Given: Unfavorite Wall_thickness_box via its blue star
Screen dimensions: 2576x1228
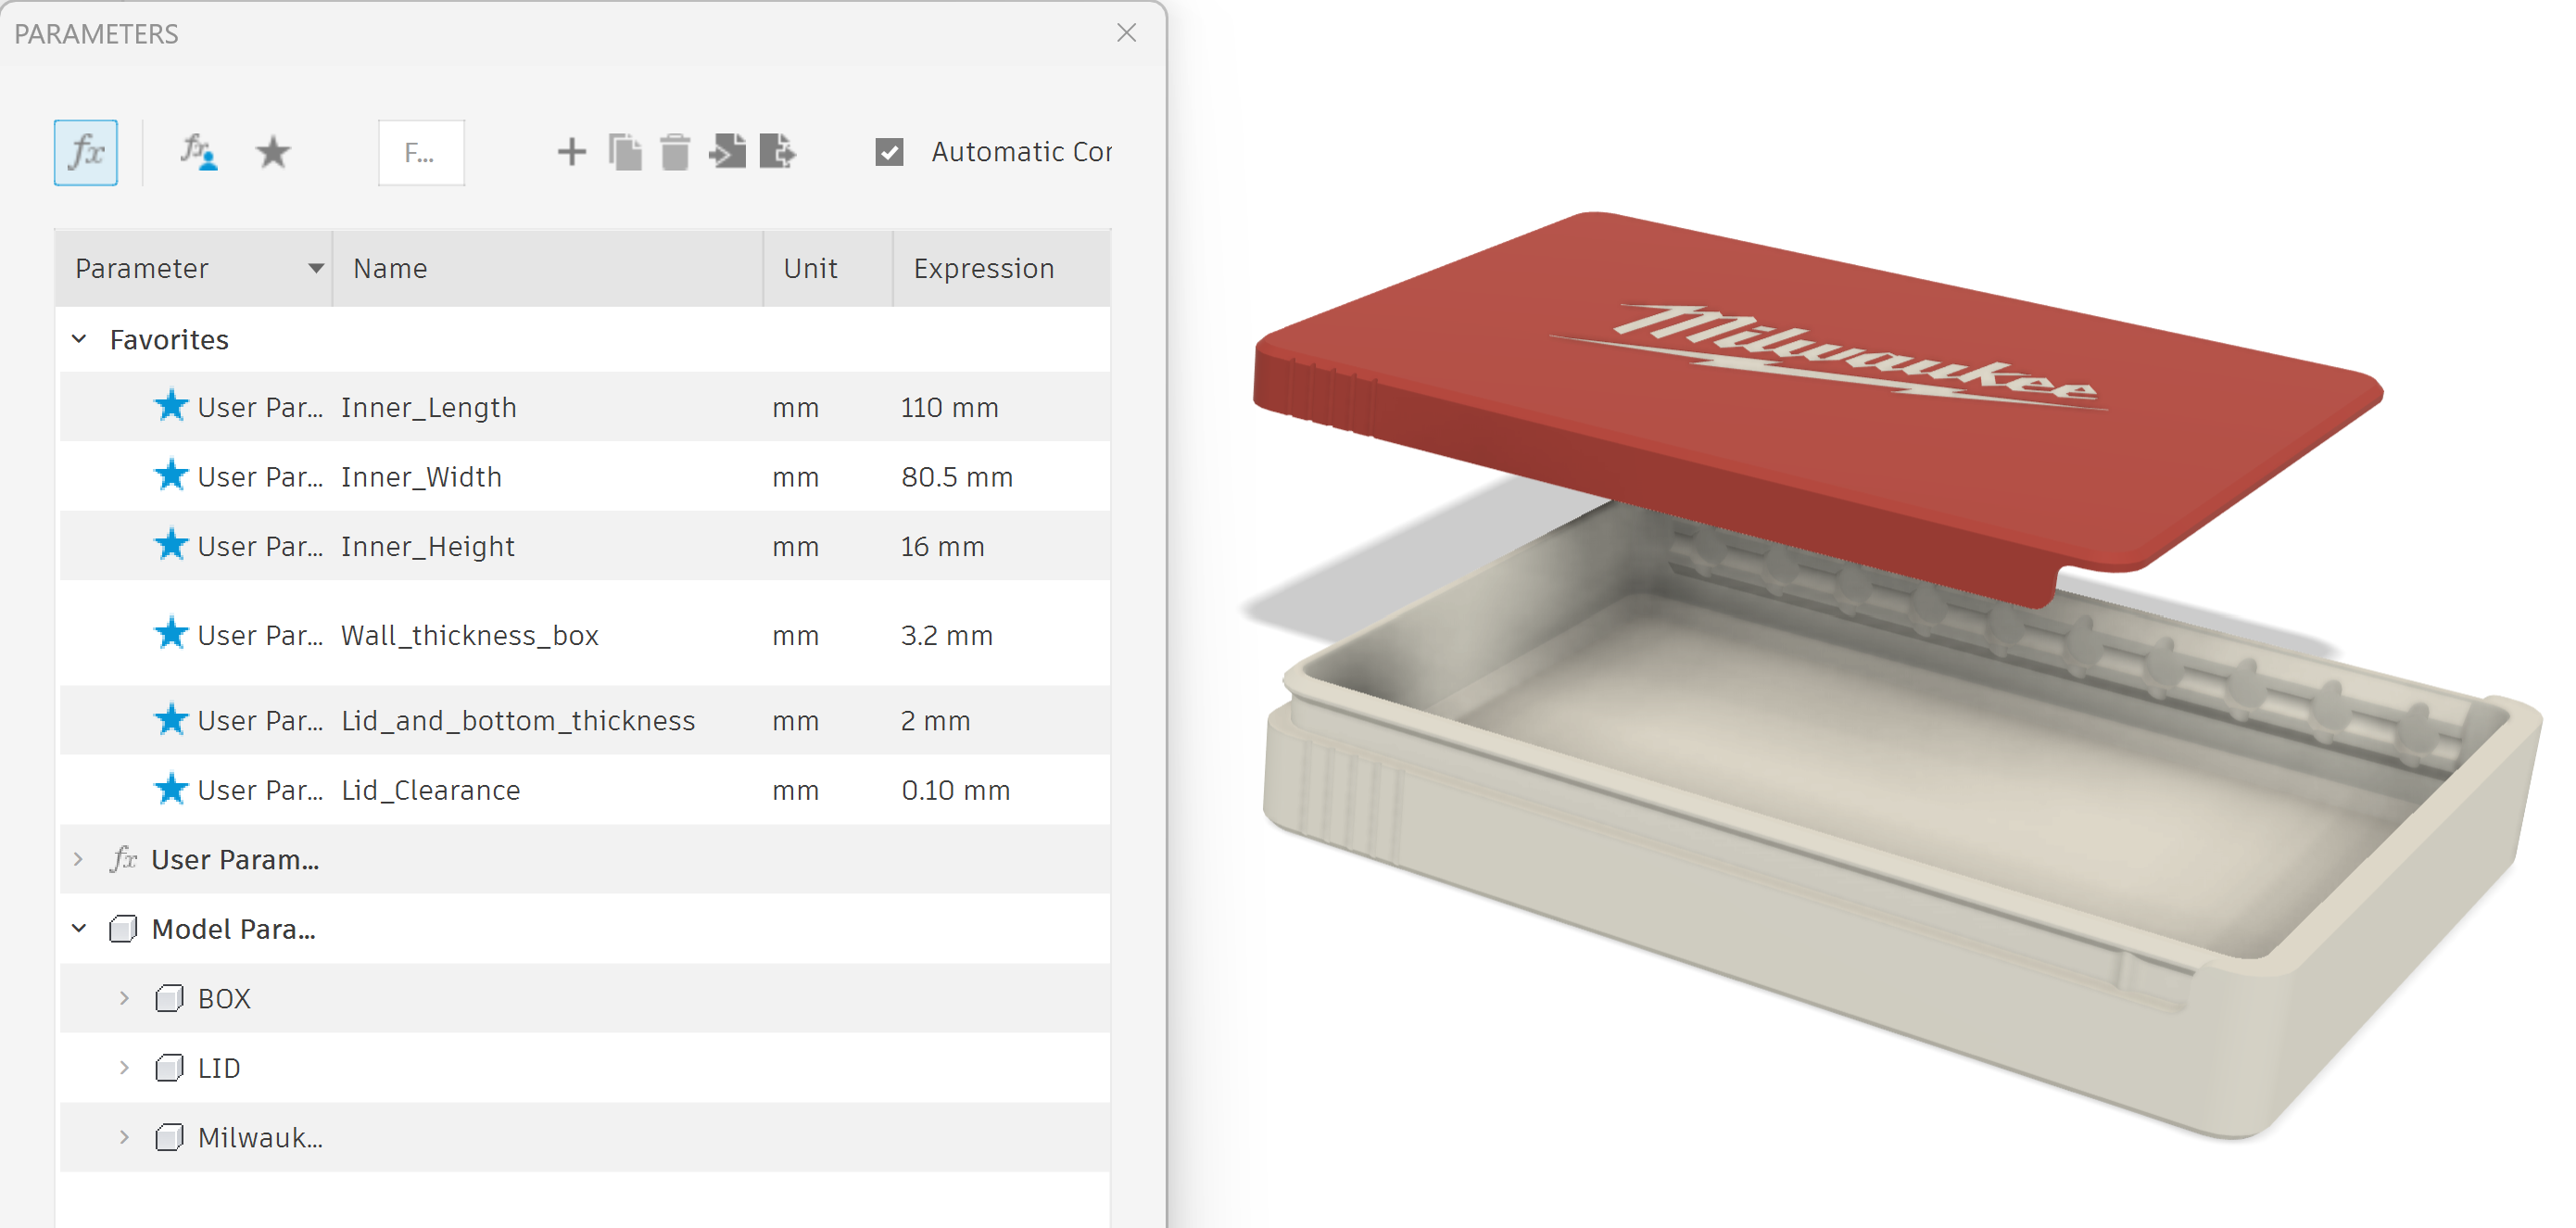Looking at the screenshot, I should (x=171, y=634).
